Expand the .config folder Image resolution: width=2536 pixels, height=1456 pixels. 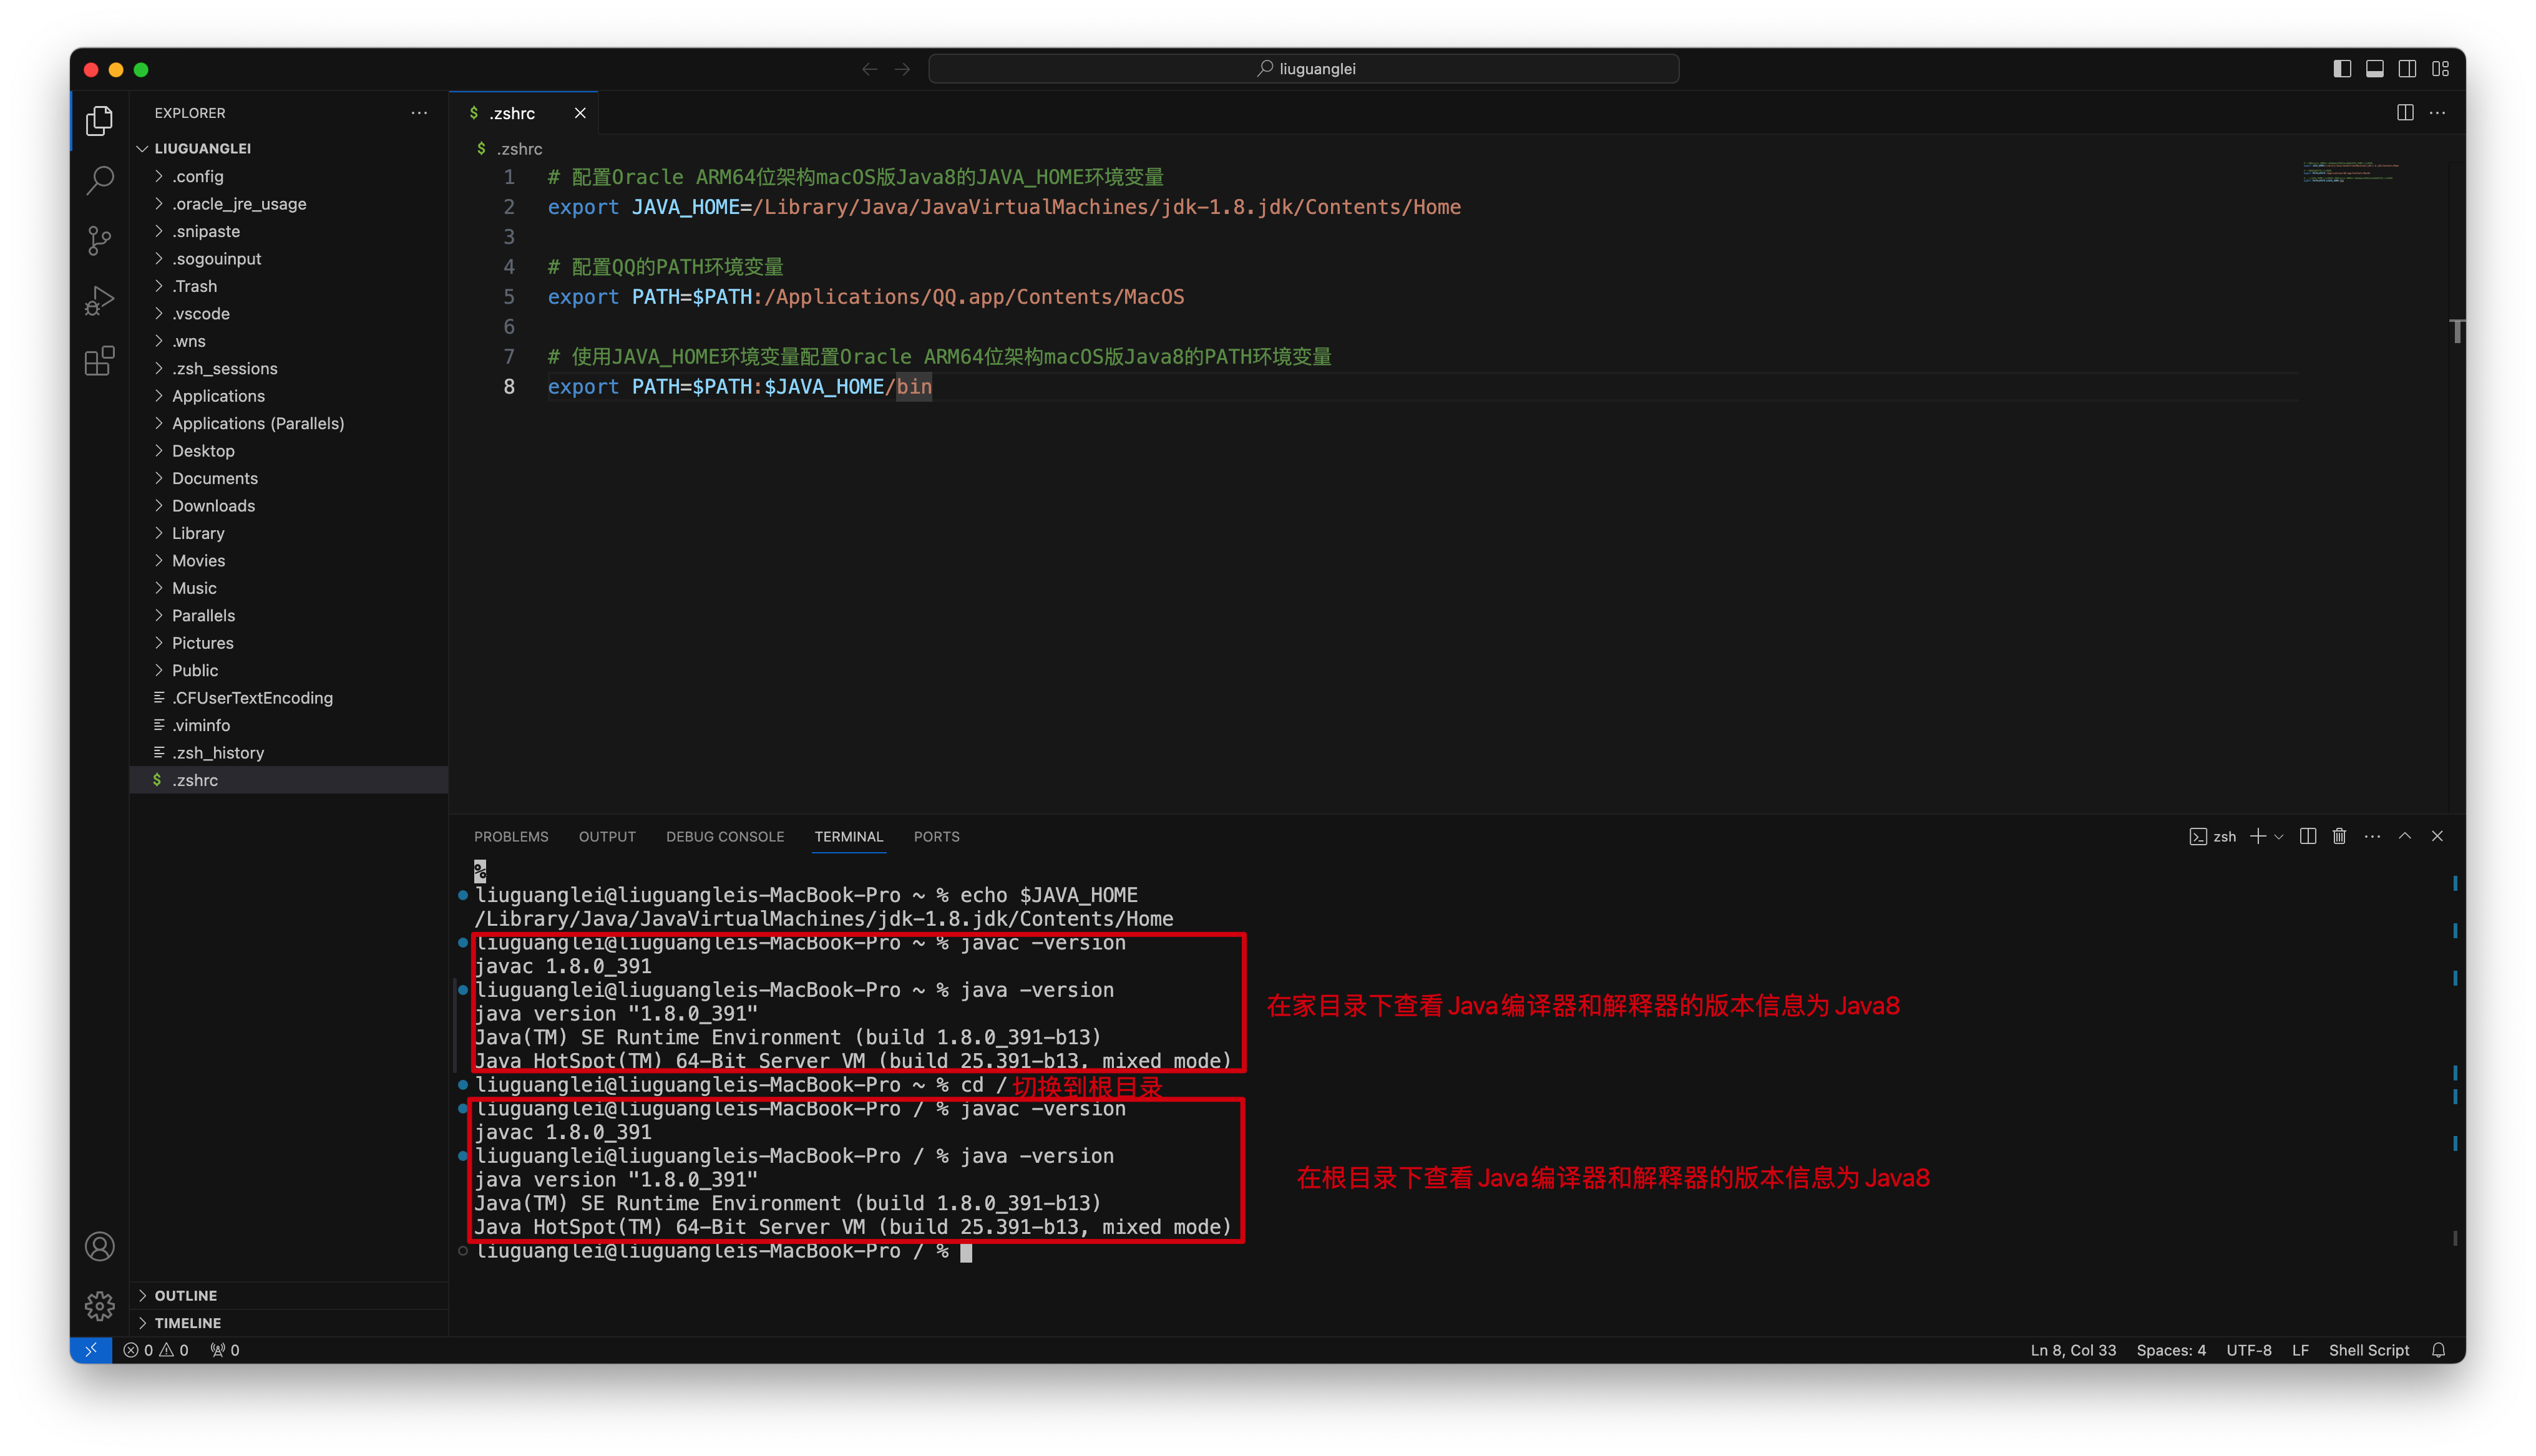coord(290,176)
